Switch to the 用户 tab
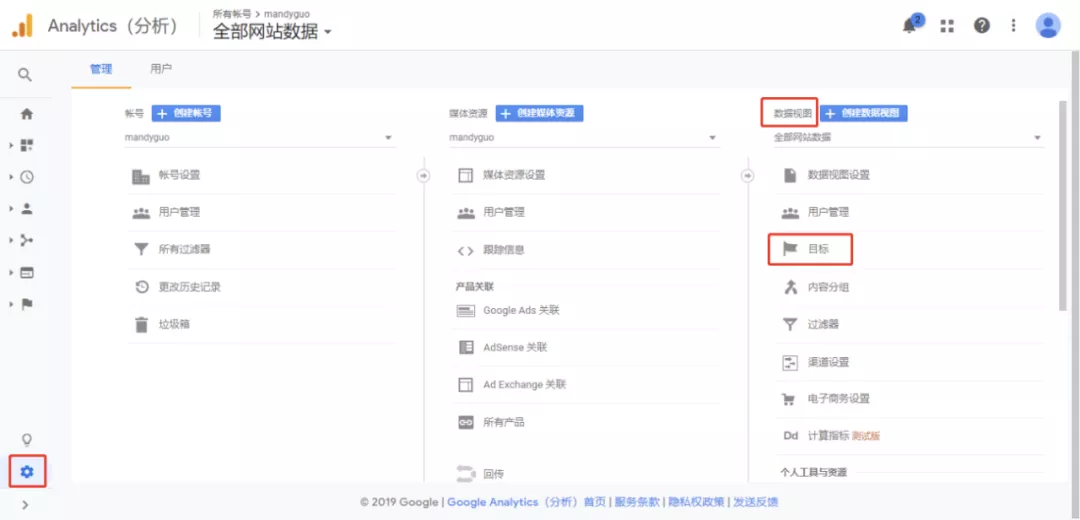This screenshot has height=520, width=1080. point(160,69)
